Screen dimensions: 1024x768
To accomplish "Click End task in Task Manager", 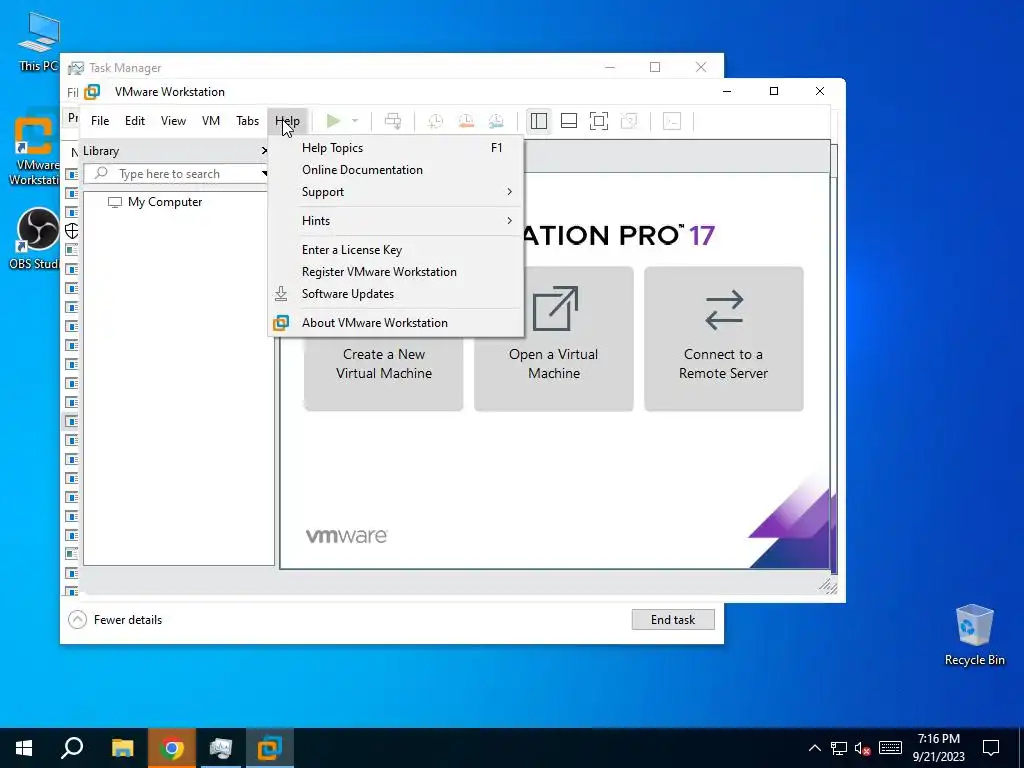I will point(673,620).
